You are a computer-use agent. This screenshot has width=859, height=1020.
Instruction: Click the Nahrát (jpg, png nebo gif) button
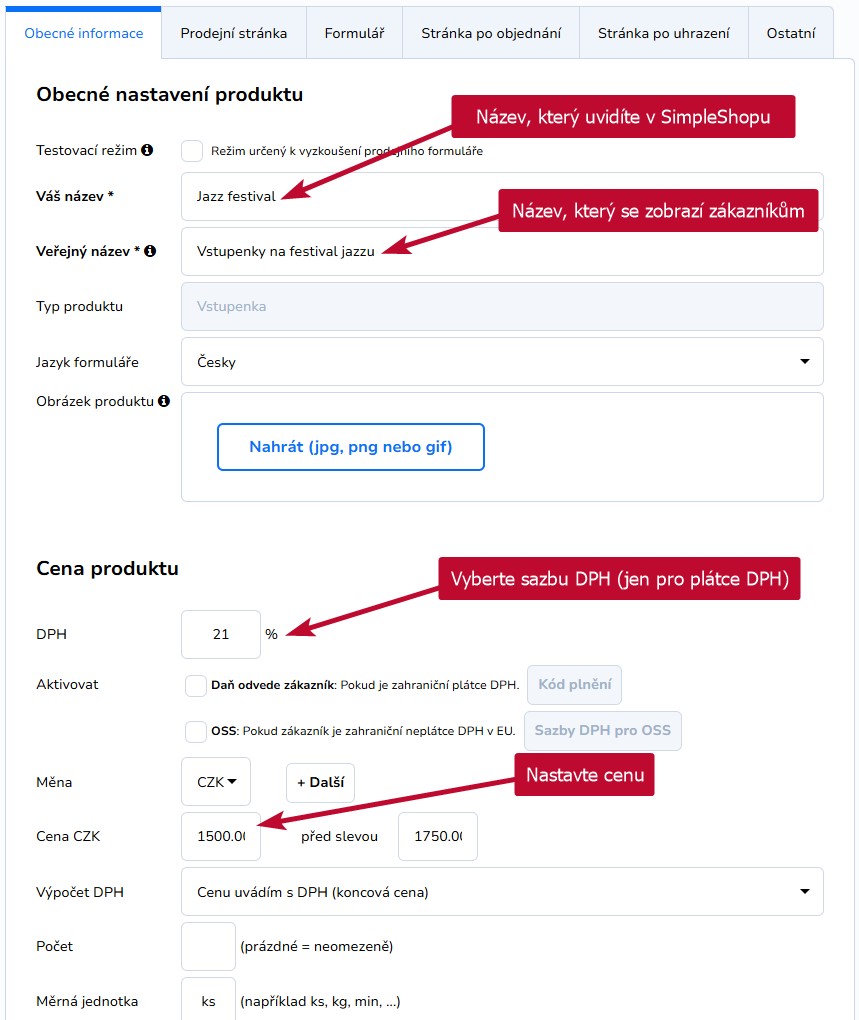tap(350, 447)
